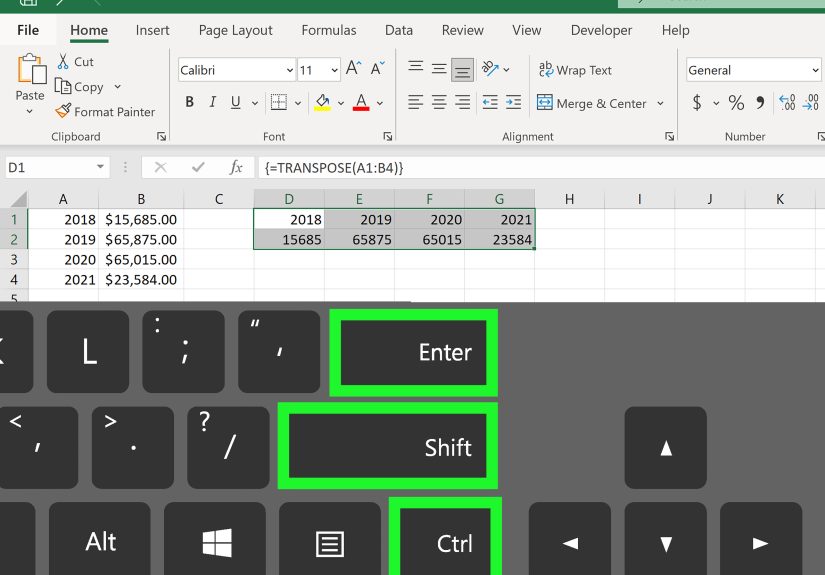Toggle bottom align option
Screen dimensions: 825x575
462,69
